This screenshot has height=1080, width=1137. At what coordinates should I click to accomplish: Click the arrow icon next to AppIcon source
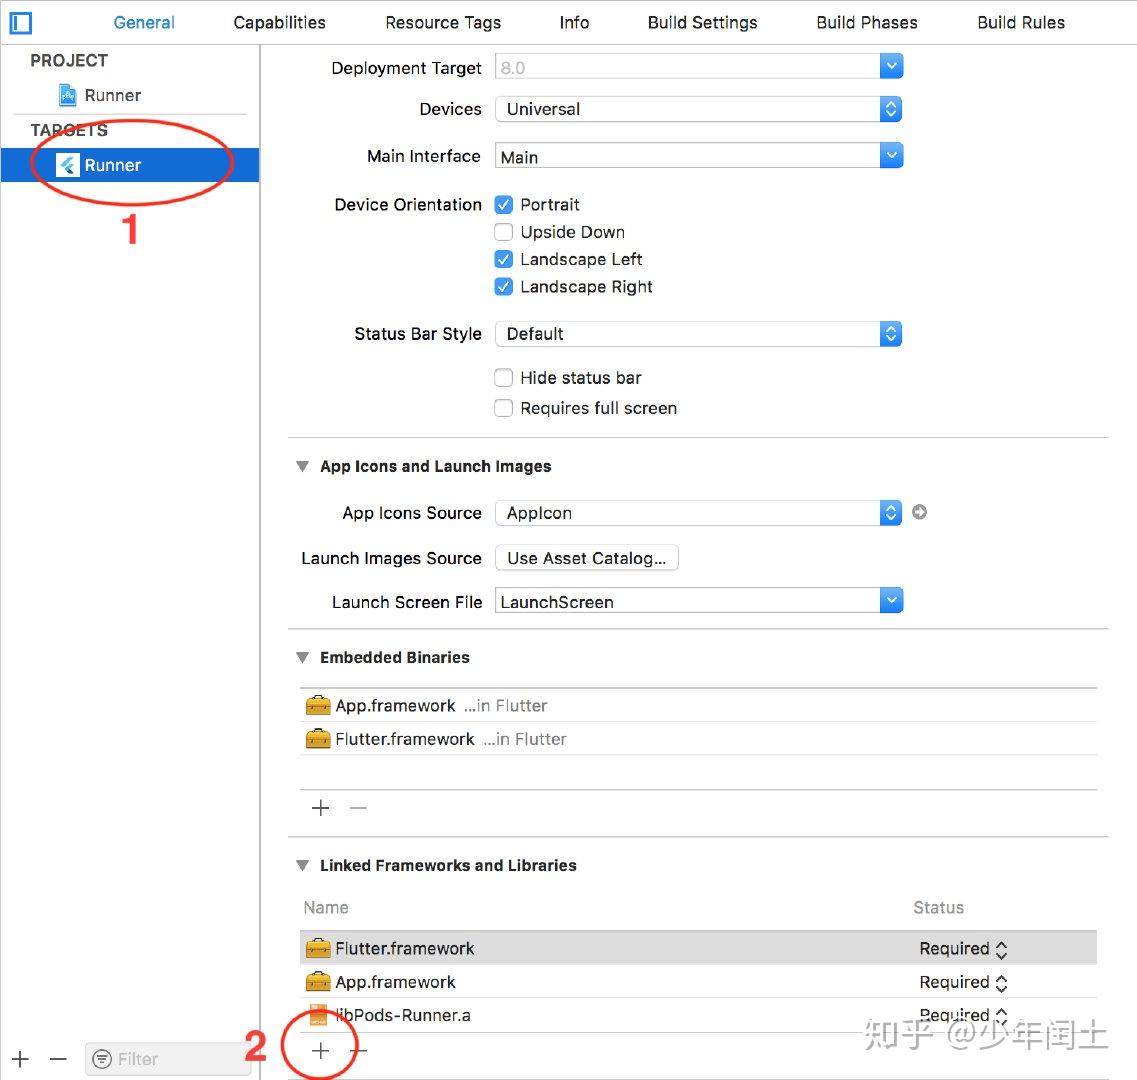(919, 512)
